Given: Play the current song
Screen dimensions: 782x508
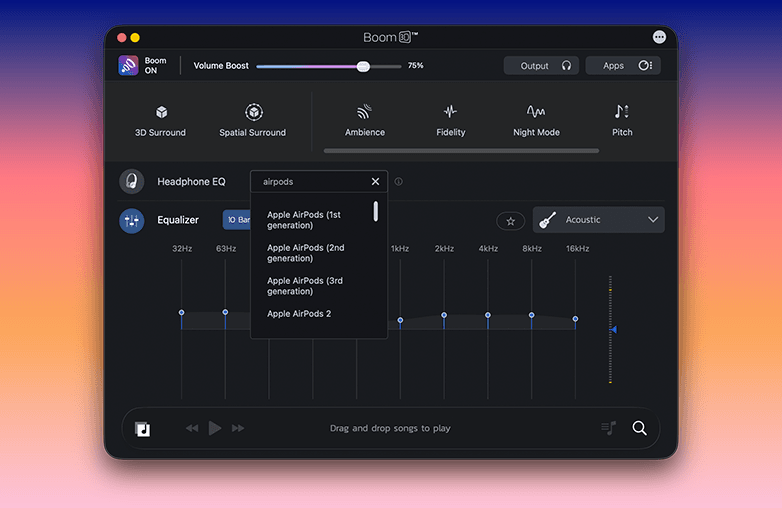Looking at the screenshot, I should [215, 428].
